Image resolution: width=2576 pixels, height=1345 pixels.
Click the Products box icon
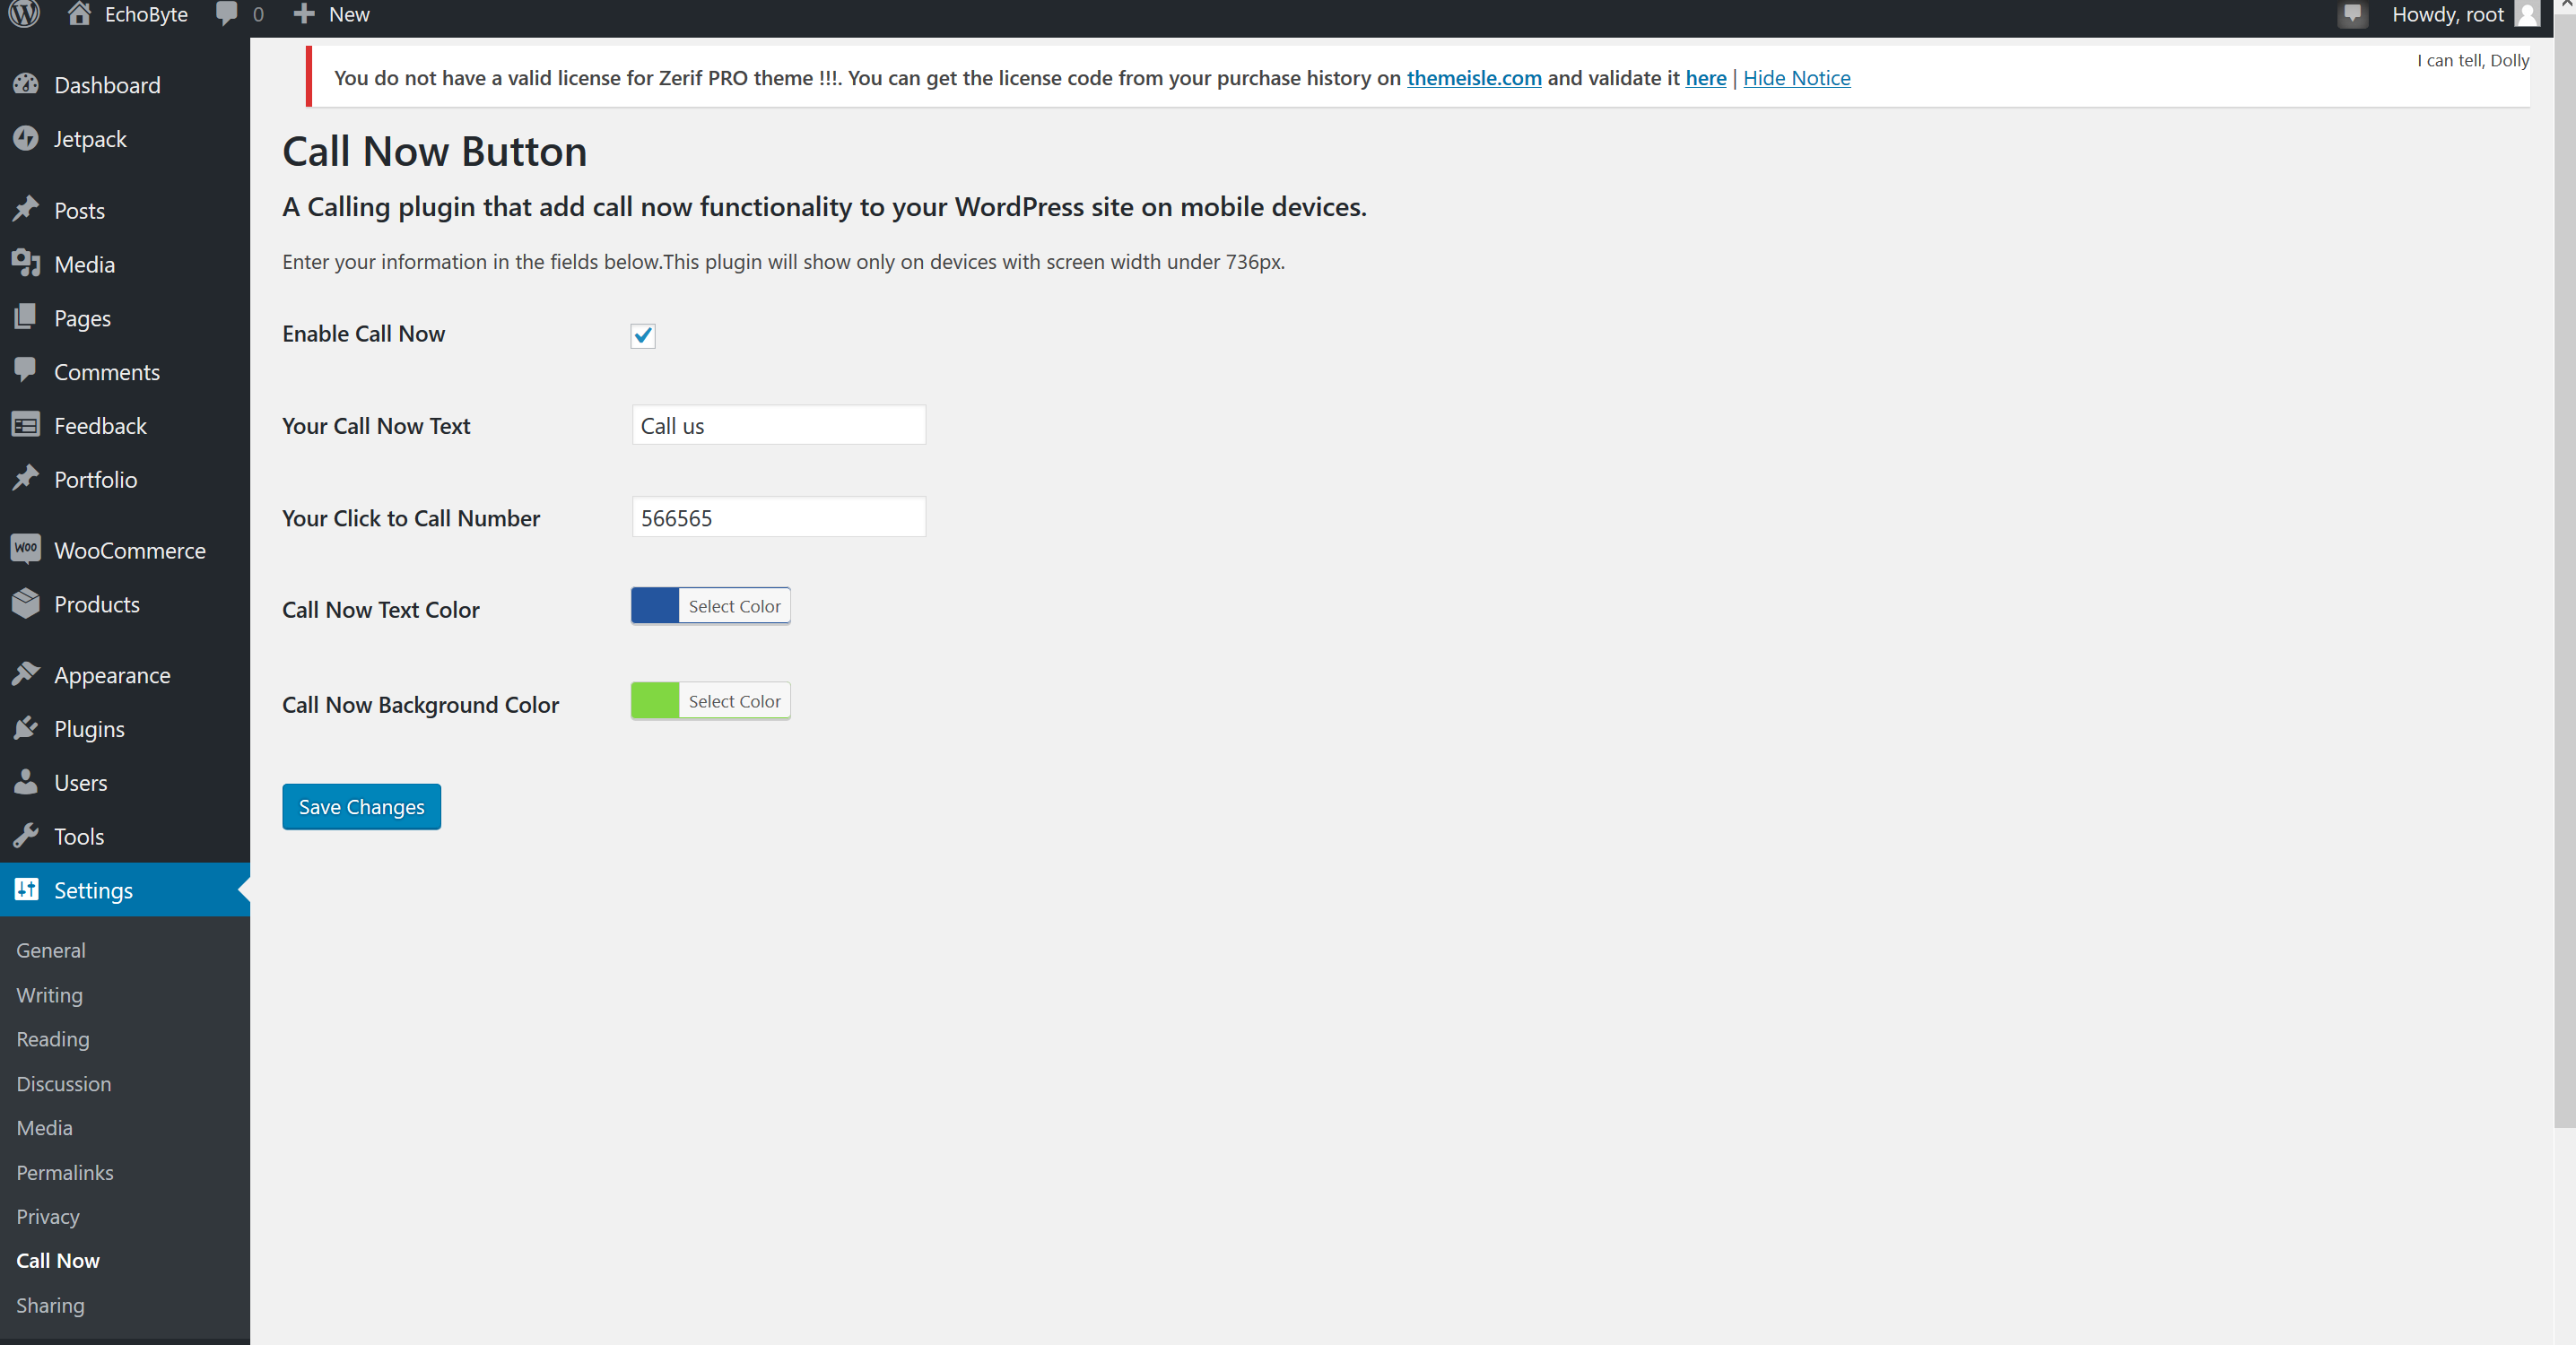coord(26,603)
